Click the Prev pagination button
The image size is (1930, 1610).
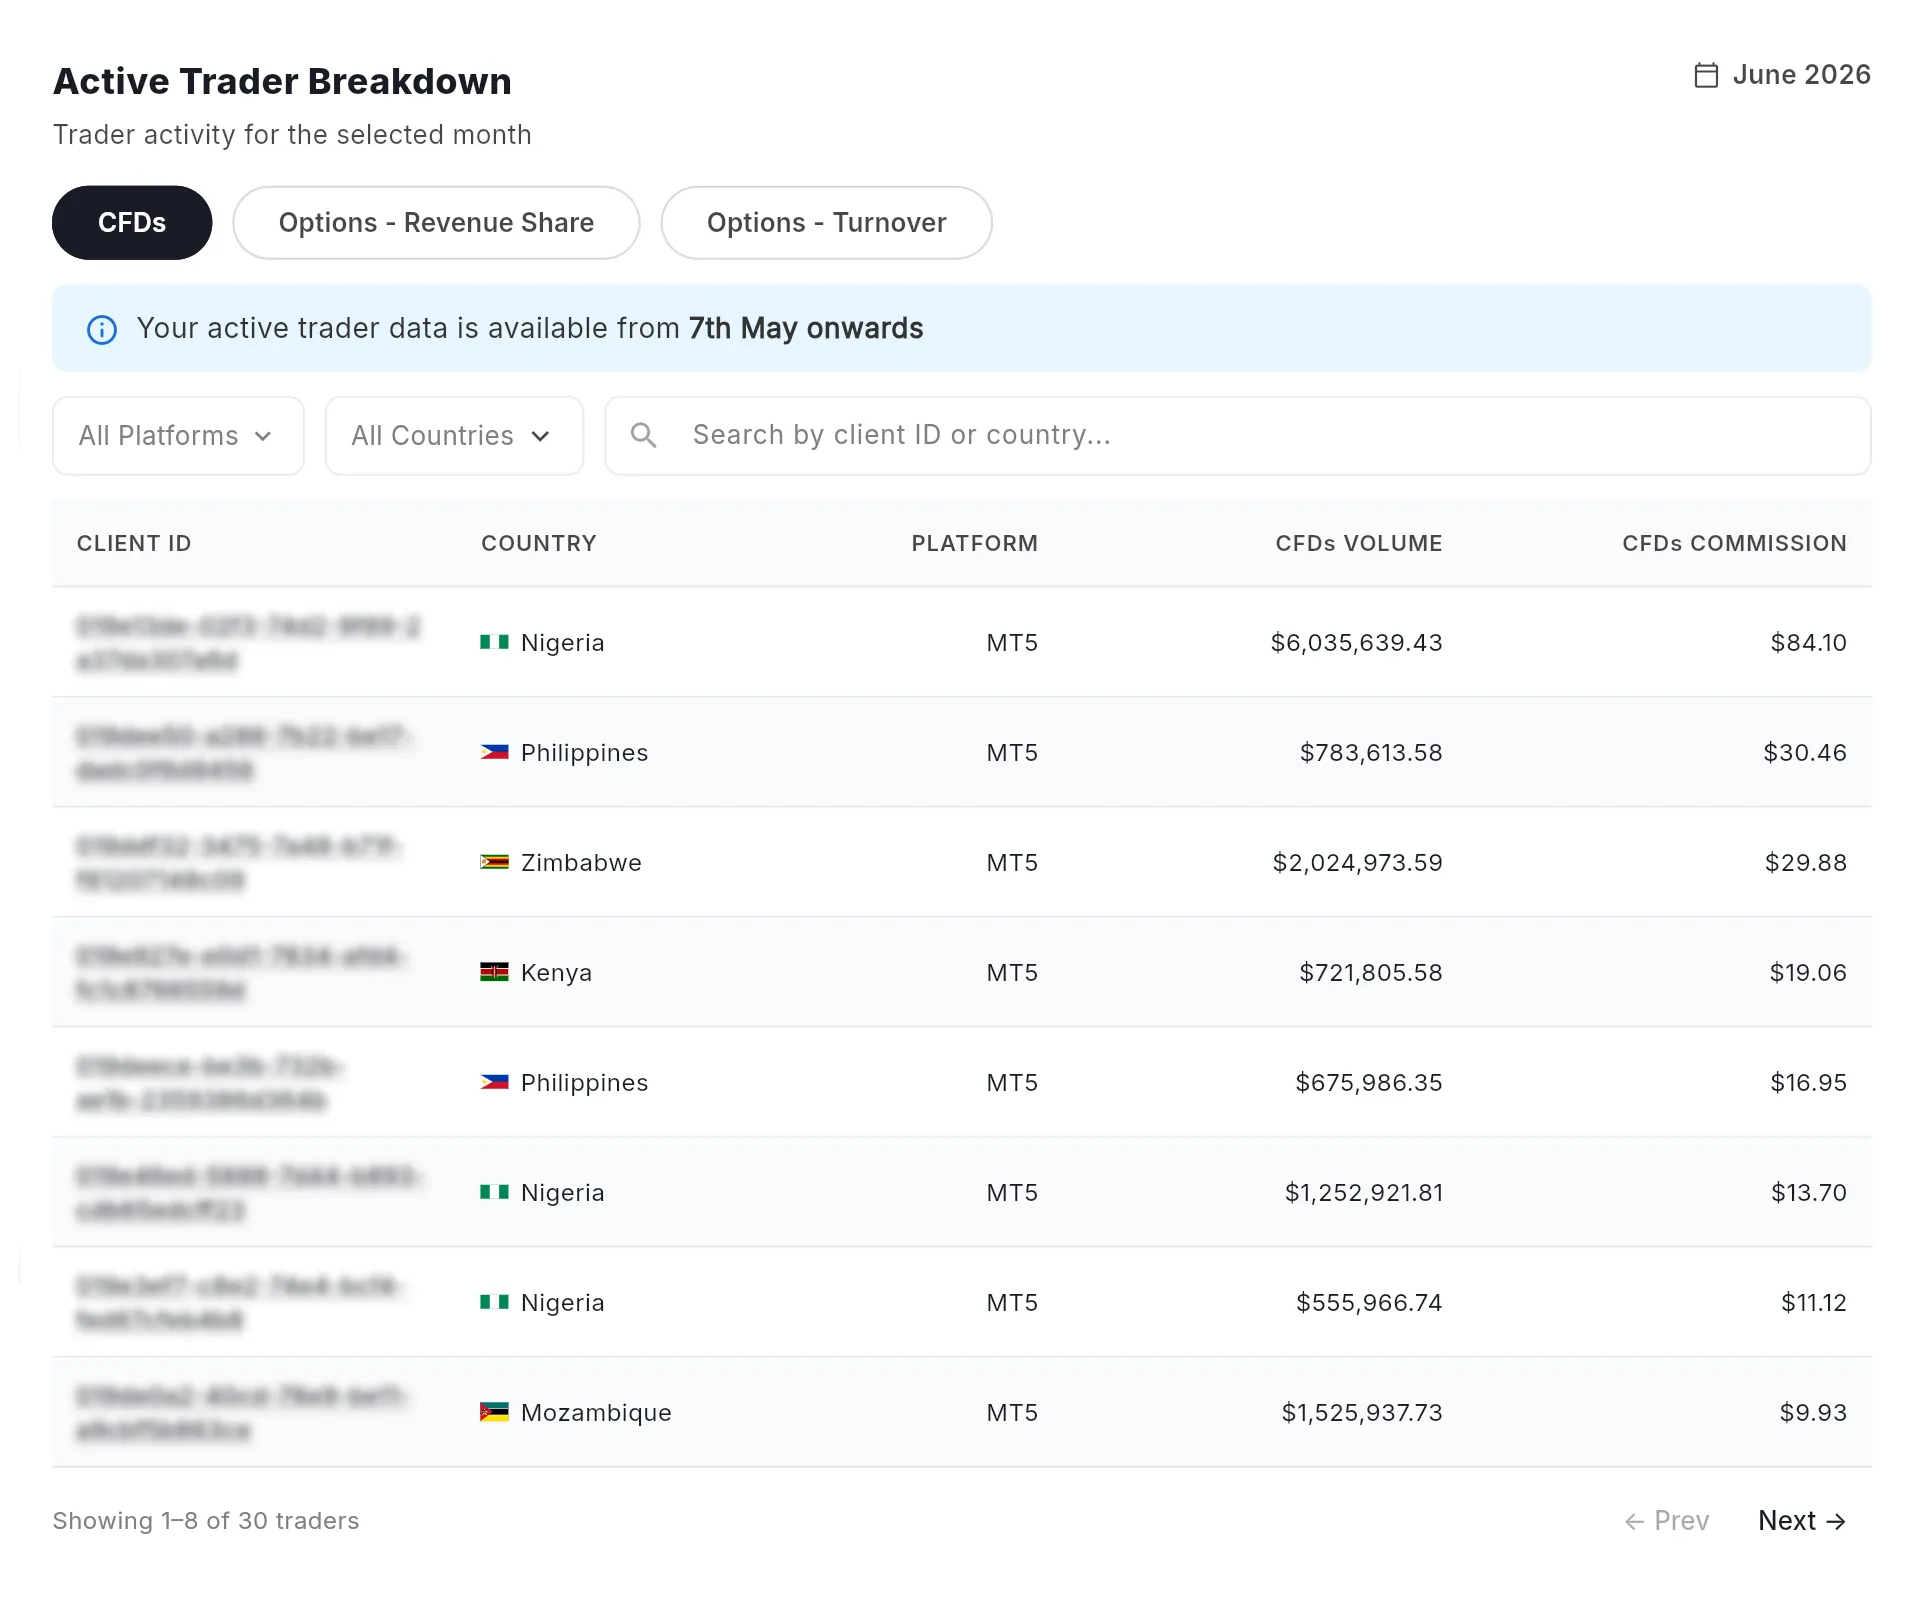[x=1667, y=1521]
